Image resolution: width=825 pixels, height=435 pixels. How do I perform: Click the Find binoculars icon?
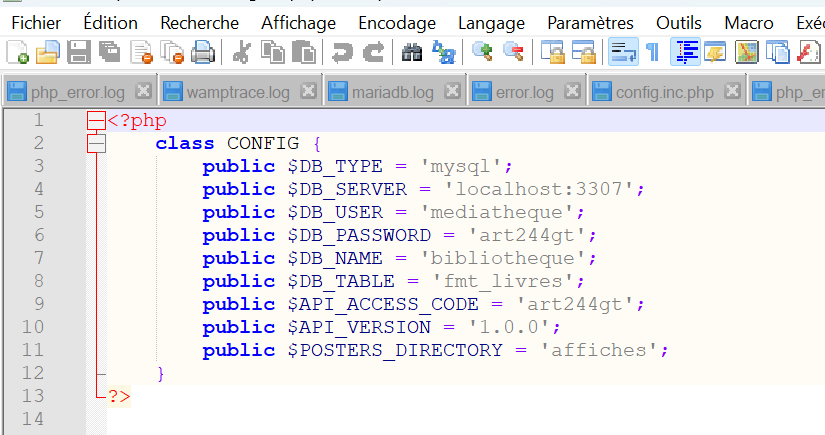[411, 52]
